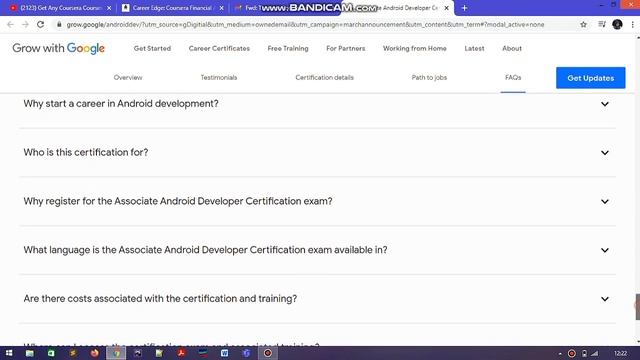This screenshot has height=360, width=640.
Task: Click question text "Are there costs associated with the certification and training?"
Action: click(160, 298)
